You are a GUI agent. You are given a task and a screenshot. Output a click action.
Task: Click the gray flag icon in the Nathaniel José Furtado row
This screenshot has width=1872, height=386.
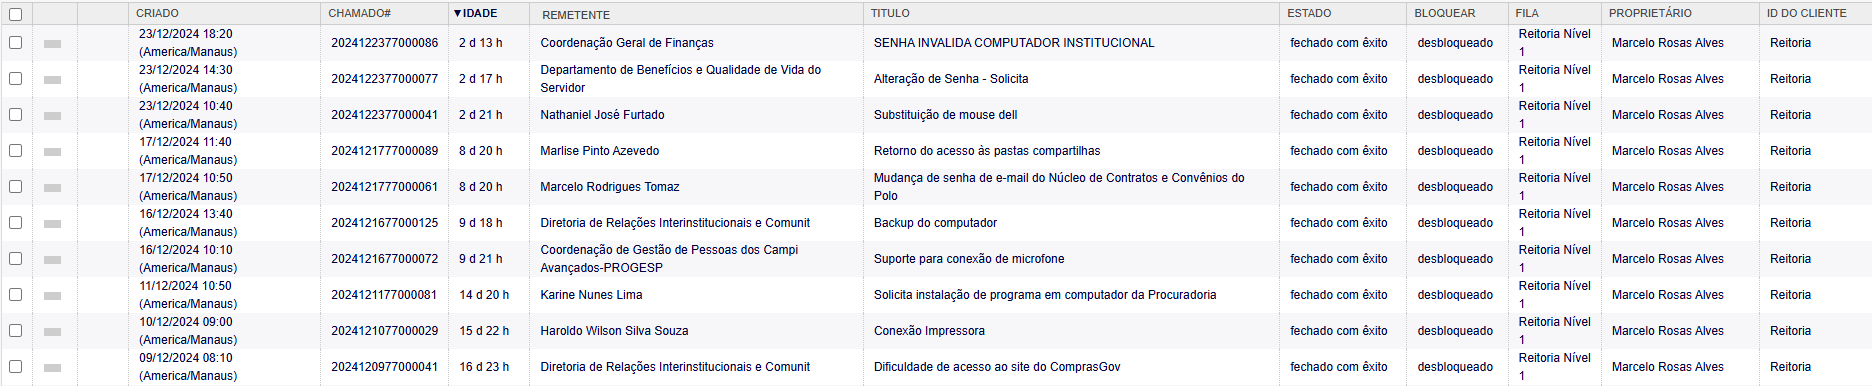point(53,115)
